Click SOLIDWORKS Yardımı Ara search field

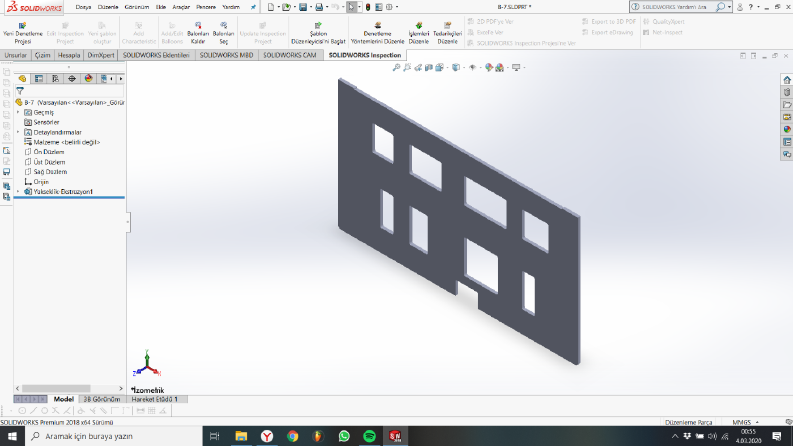click(673, 7)
